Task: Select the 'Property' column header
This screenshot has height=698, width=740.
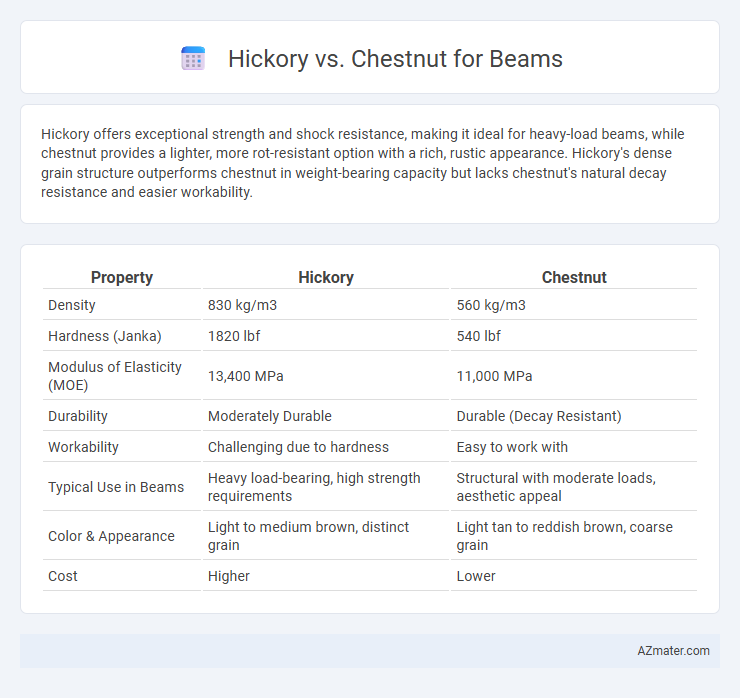Action: point(122,277)
